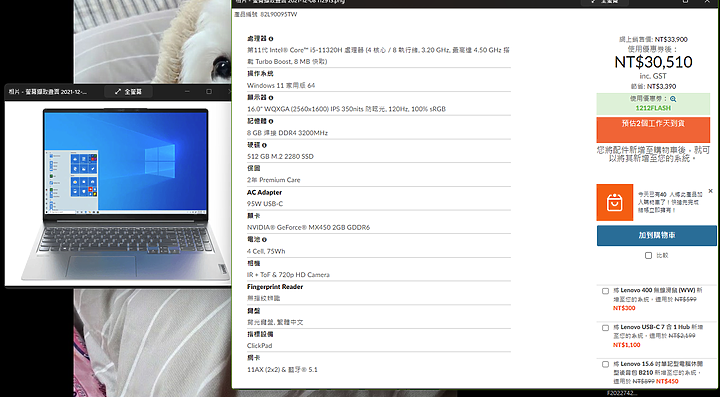The image size is (720, 397).
Task: Dismiss the purchase notification popup
Action: pyautogui.click(x=710, y=191)
